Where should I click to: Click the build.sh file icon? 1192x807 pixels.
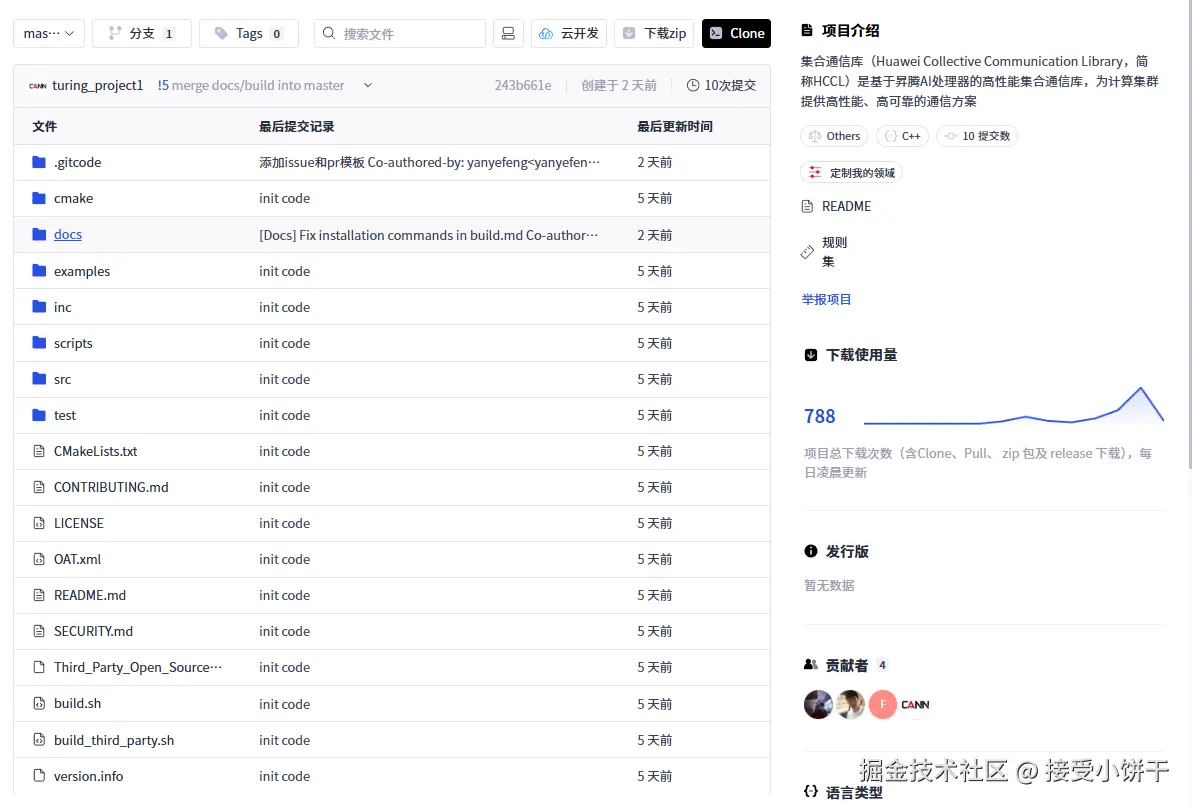pos(39,704)
